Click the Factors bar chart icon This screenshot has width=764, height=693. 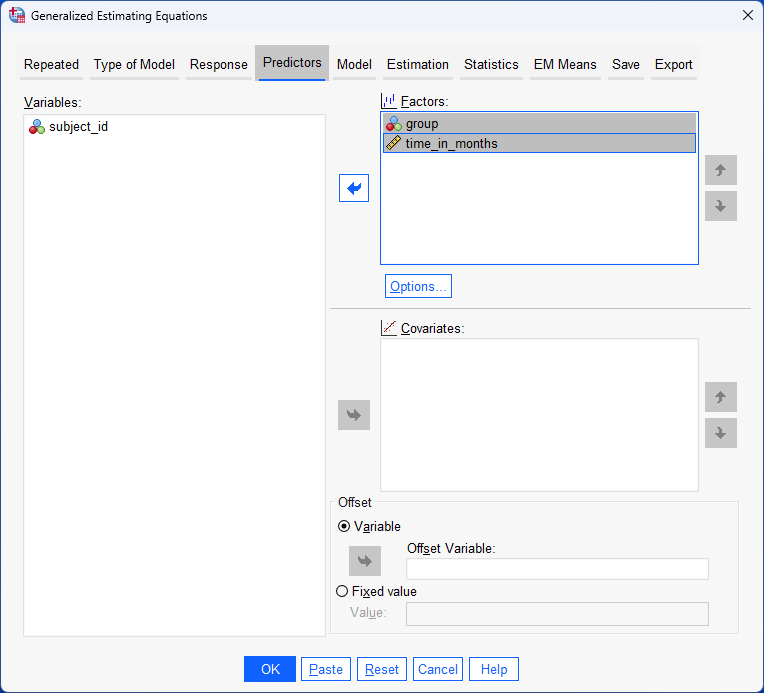click(x=388, y=101)
